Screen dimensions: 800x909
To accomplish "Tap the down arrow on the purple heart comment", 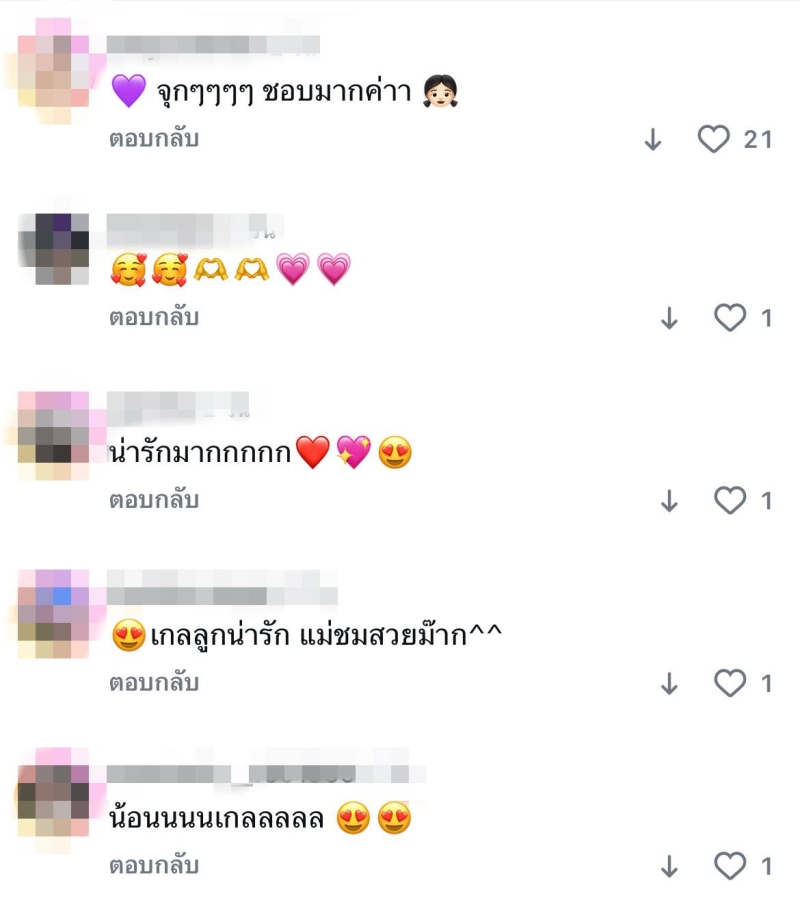I will pyautogui.click(x=653, y=140).
